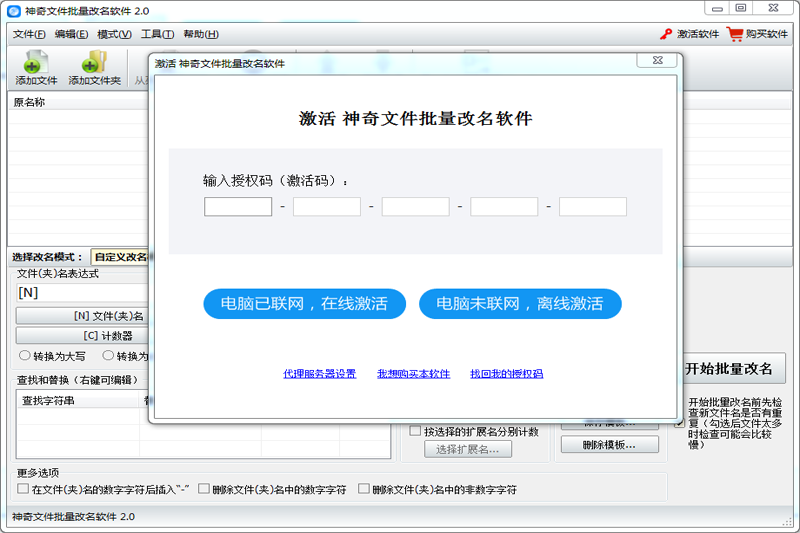The width and height of the screenshot is (800, 533).
Task: Click the shopping cart Buy Software (购买软件) icon
Action: pyautogui.click(x=735, y=34)
